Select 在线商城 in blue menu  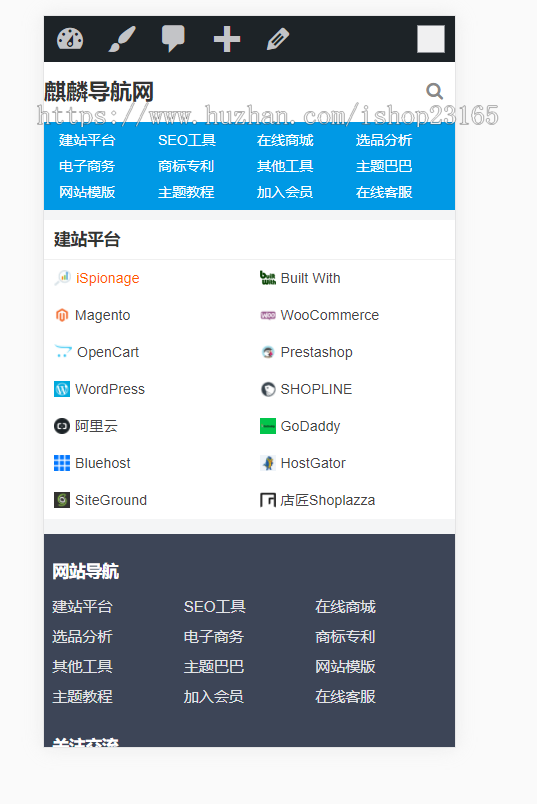click(x=285, y=140)
